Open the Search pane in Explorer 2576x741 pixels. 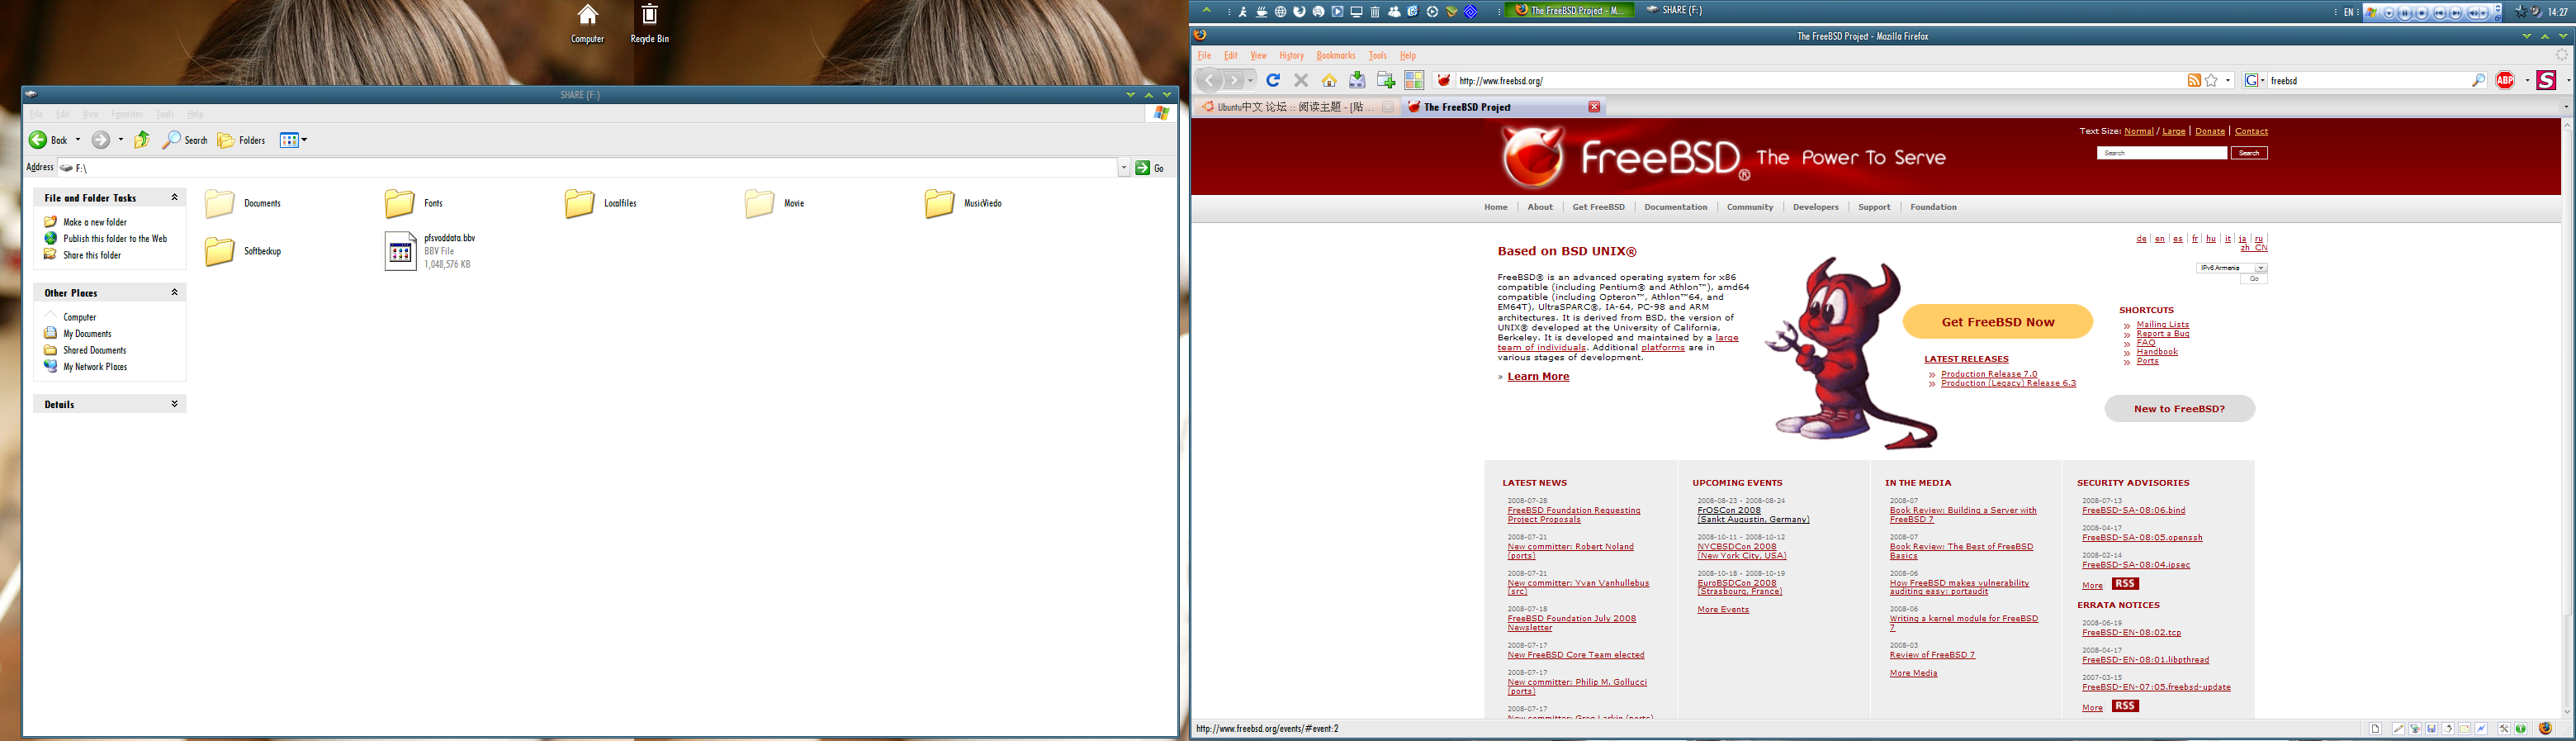click(x=185, y=140)
